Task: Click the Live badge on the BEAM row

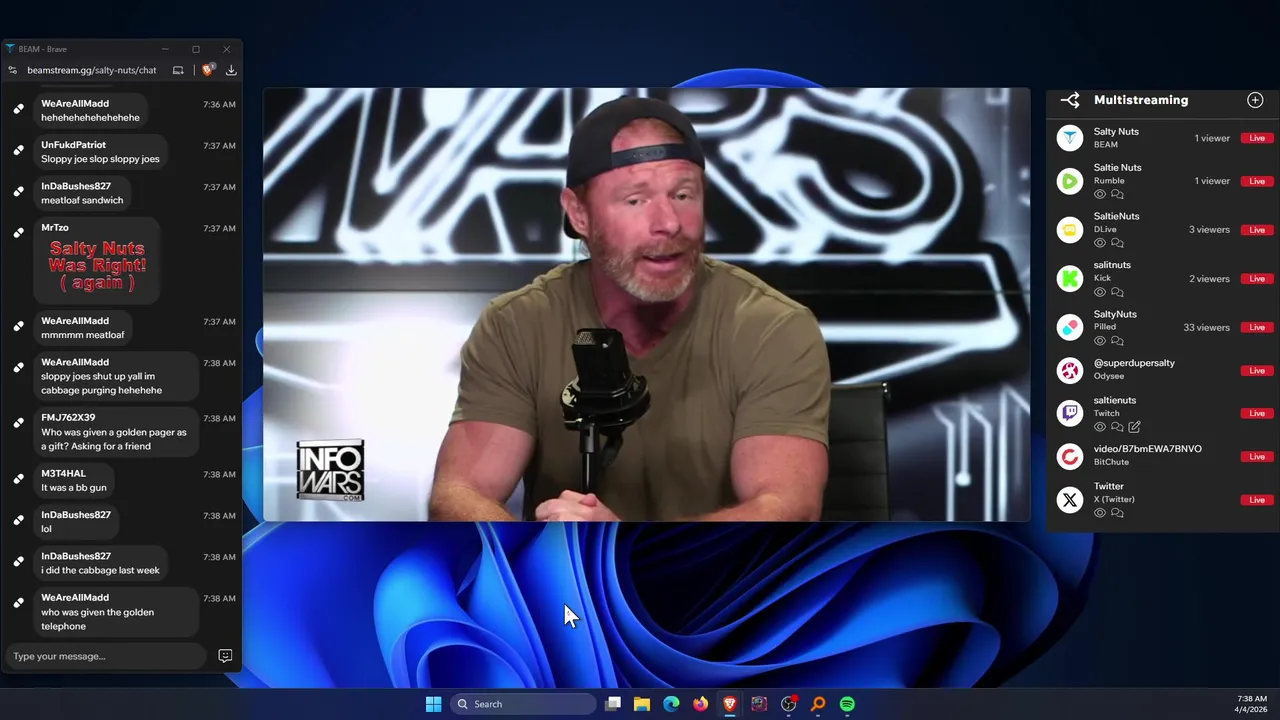Action: pyautogui.click(x=1257, y=138)
